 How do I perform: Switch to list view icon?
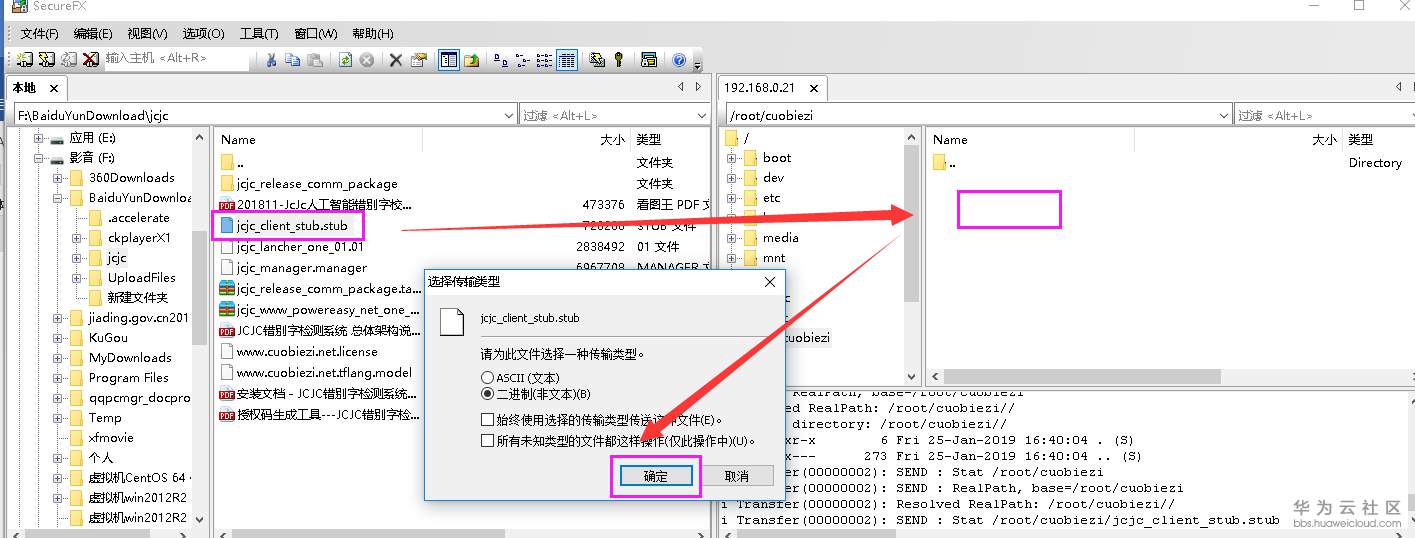(x=544, y=59)
